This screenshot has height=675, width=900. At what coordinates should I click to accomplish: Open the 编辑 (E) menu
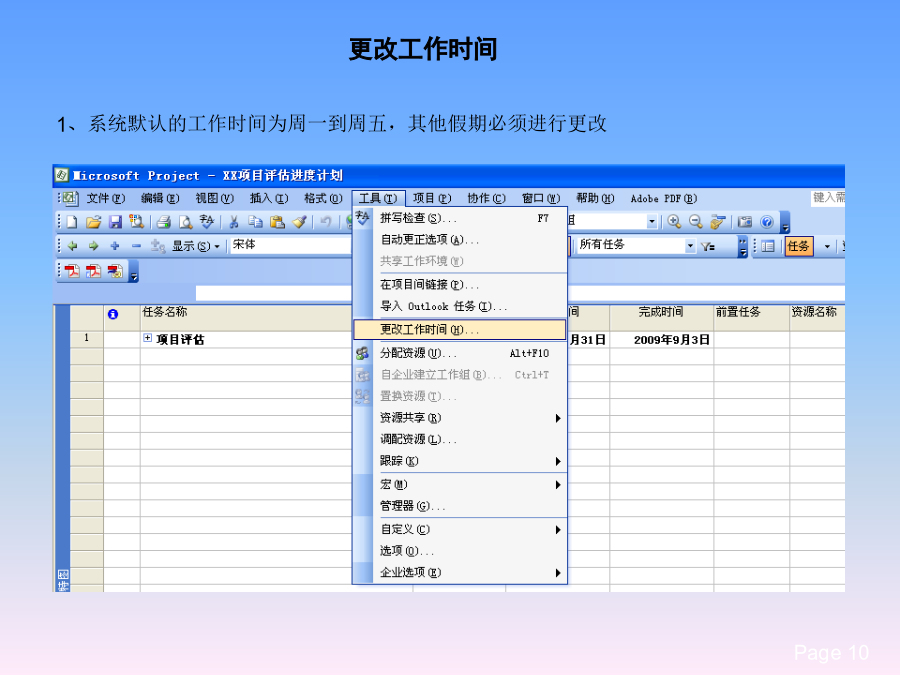coord(160,199)
